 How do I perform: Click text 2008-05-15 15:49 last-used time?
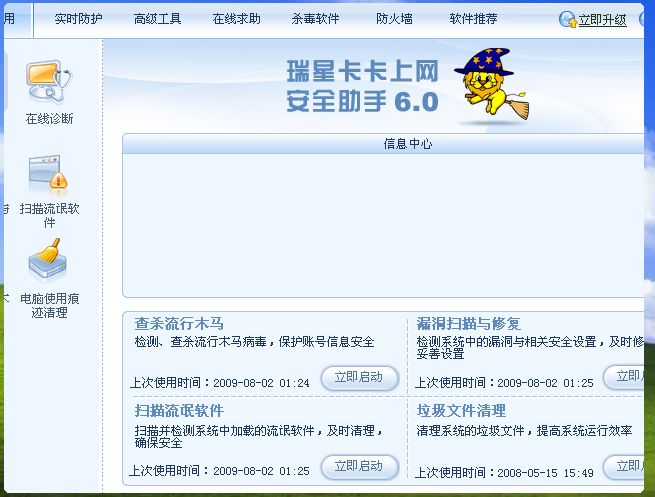pyautogui.click(x=545, y=473)
